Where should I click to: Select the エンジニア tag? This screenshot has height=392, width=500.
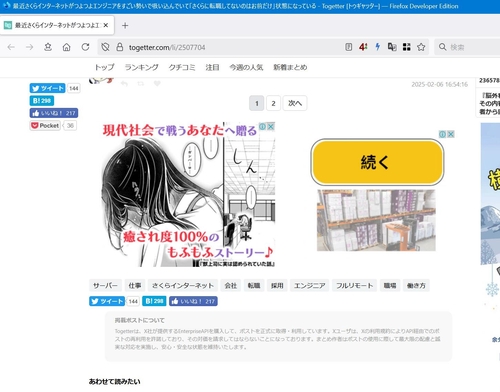tap(310, 286)
